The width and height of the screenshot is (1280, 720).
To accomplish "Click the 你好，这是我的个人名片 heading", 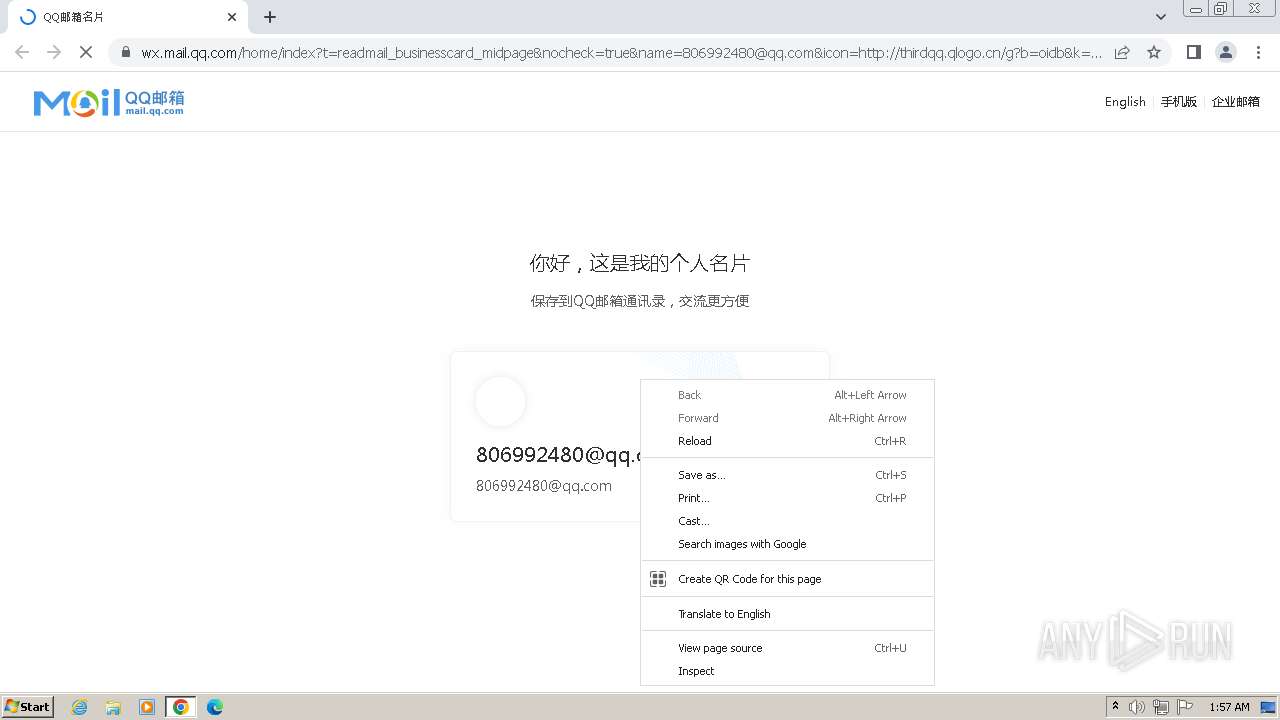I will tap(640, 263).
